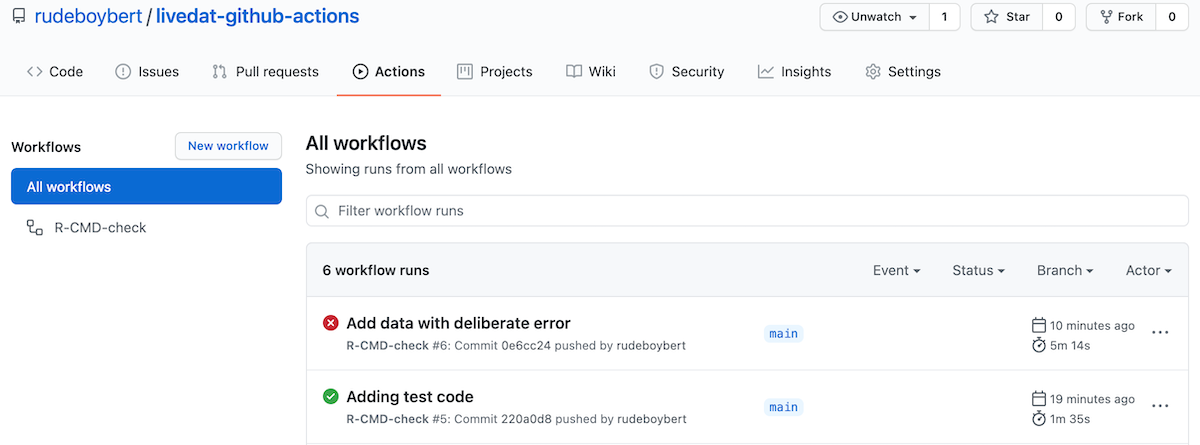Click main branch label on 'Adding test code'
Screen dimensions: 1200x445
(x=784, y=407)
